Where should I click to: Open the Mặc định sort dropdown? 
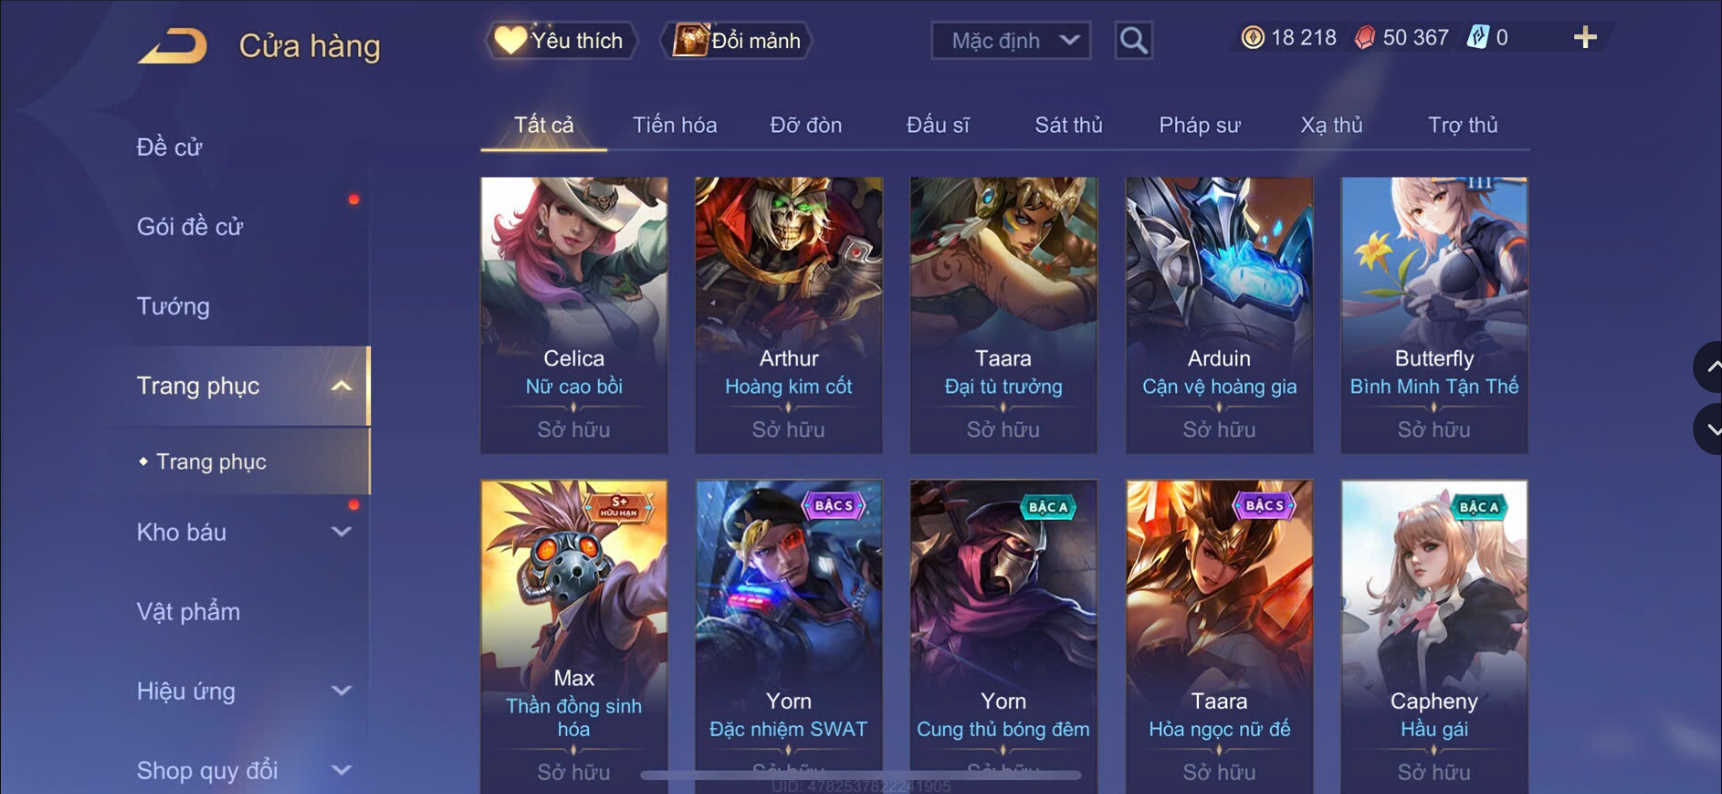coord(1011,40)
